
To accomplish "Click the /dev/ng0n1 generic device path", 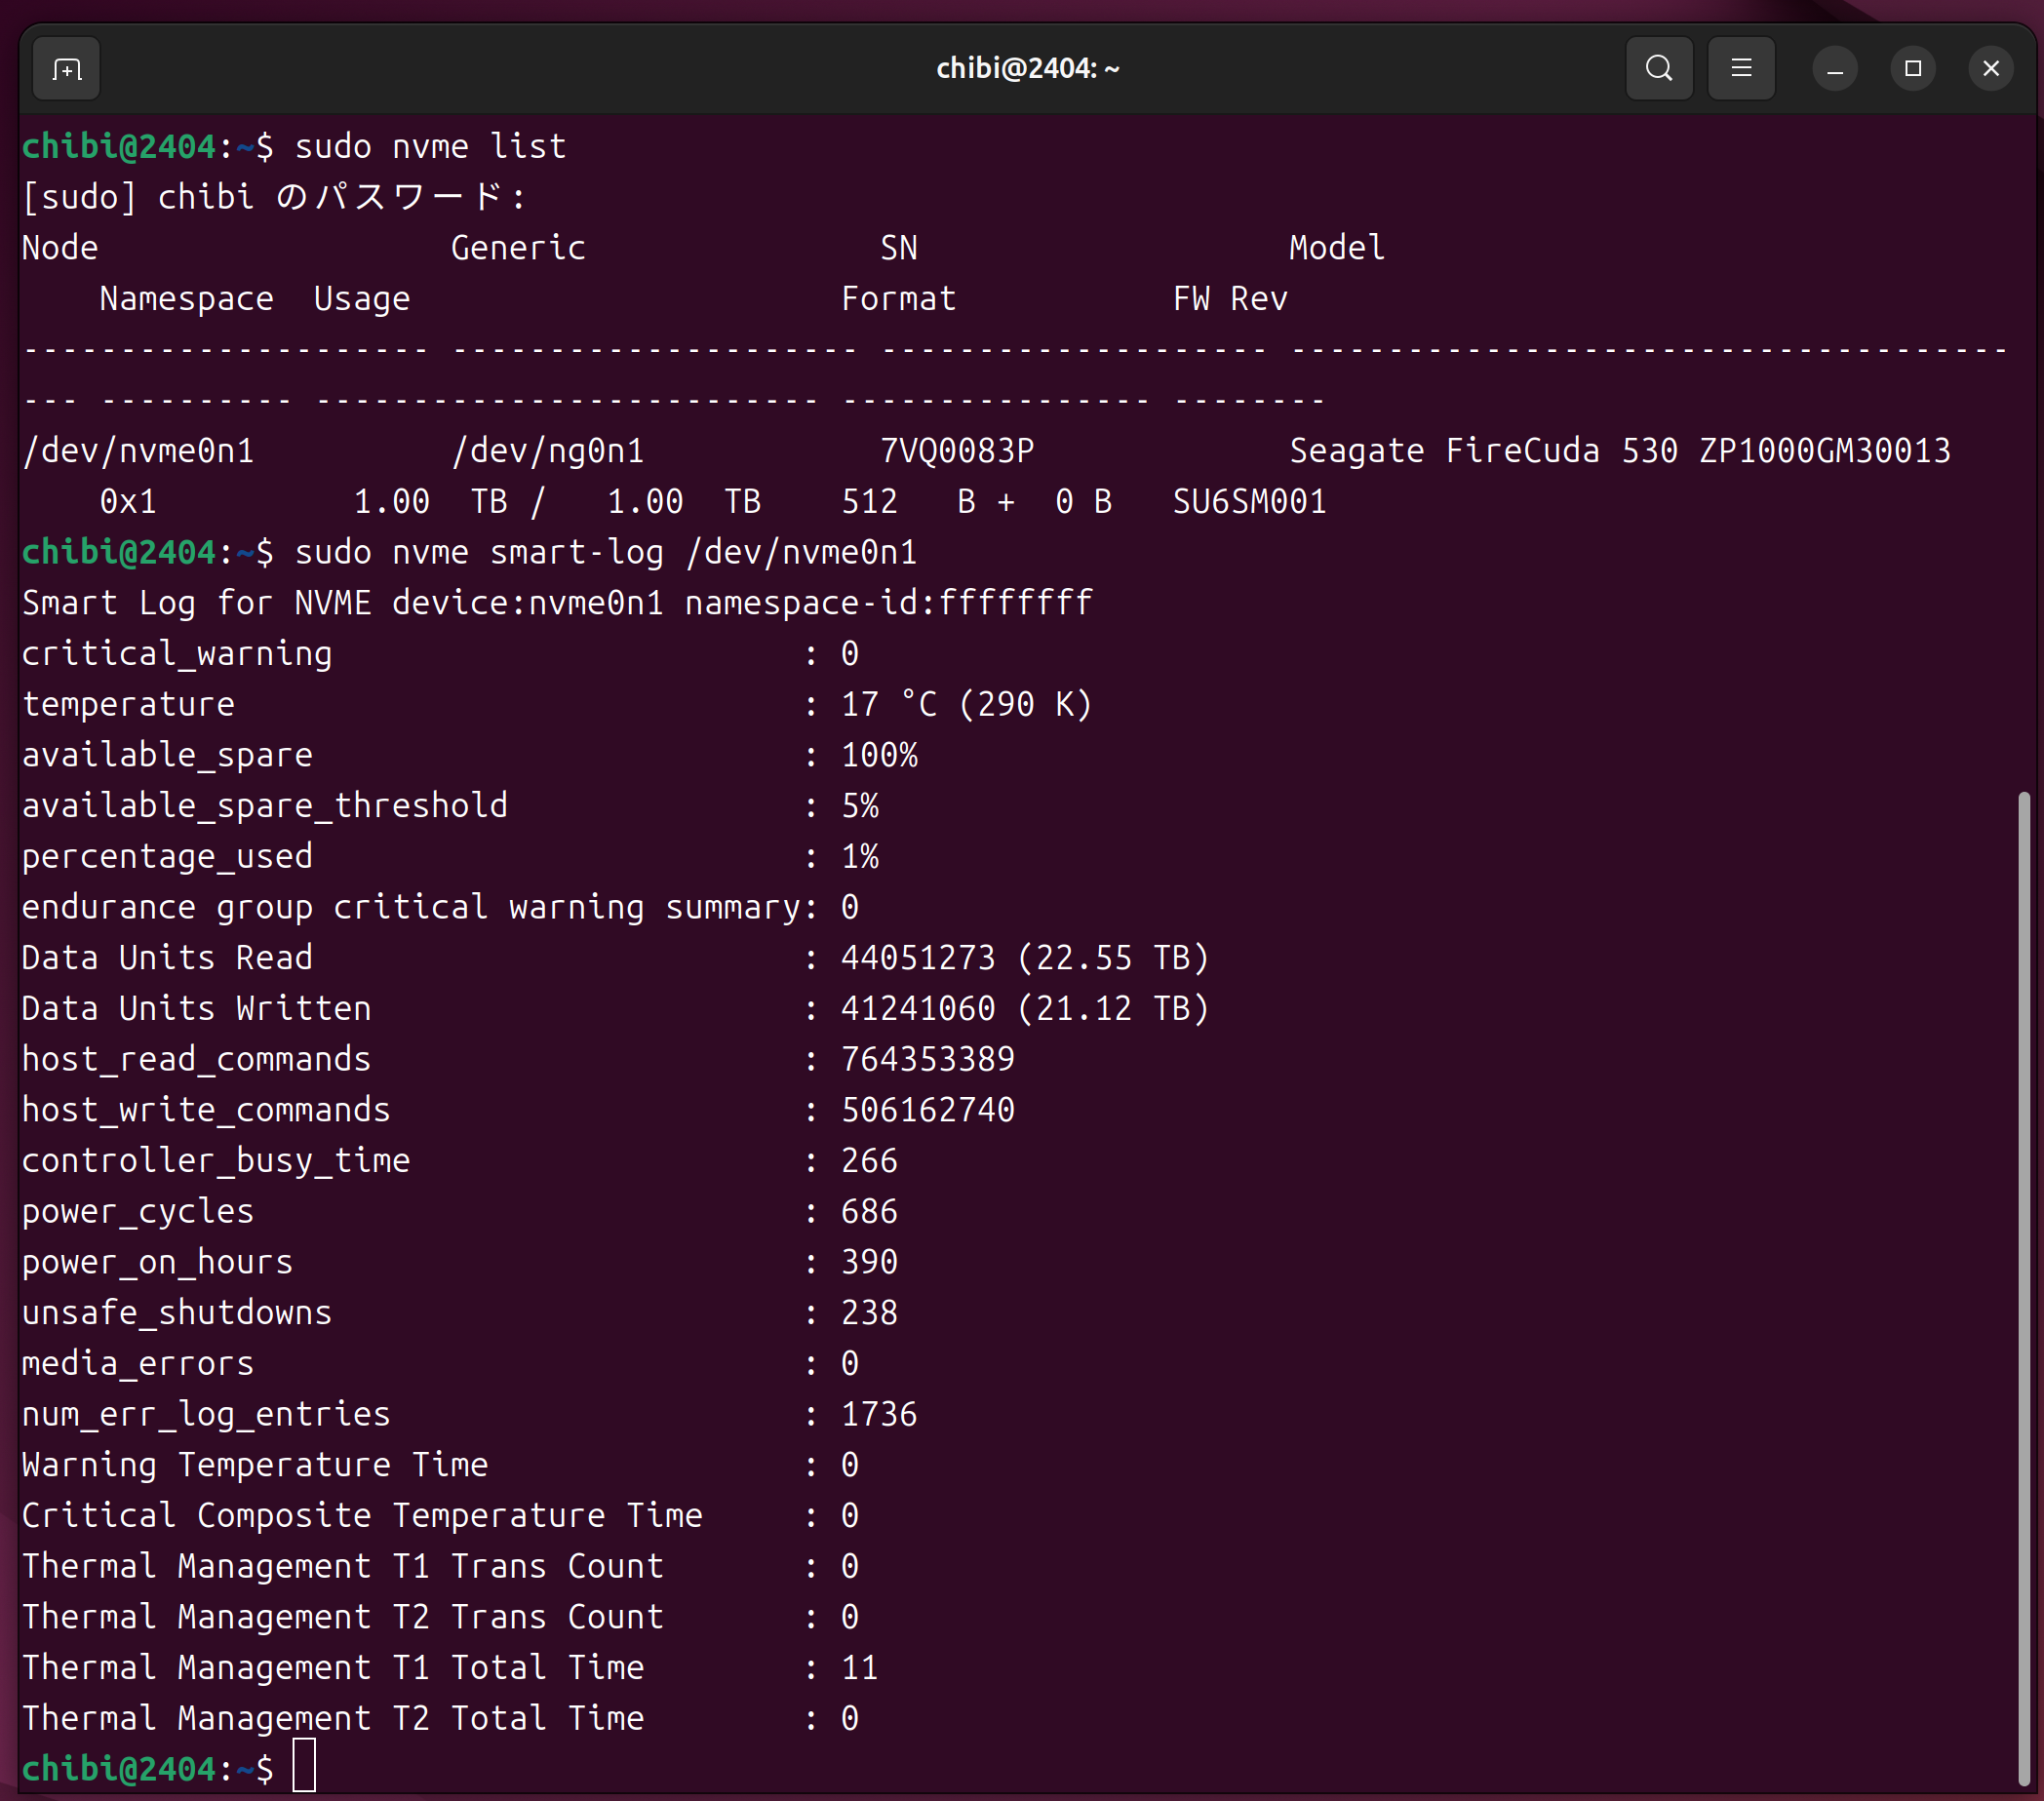I will click(x=548, y=451).
